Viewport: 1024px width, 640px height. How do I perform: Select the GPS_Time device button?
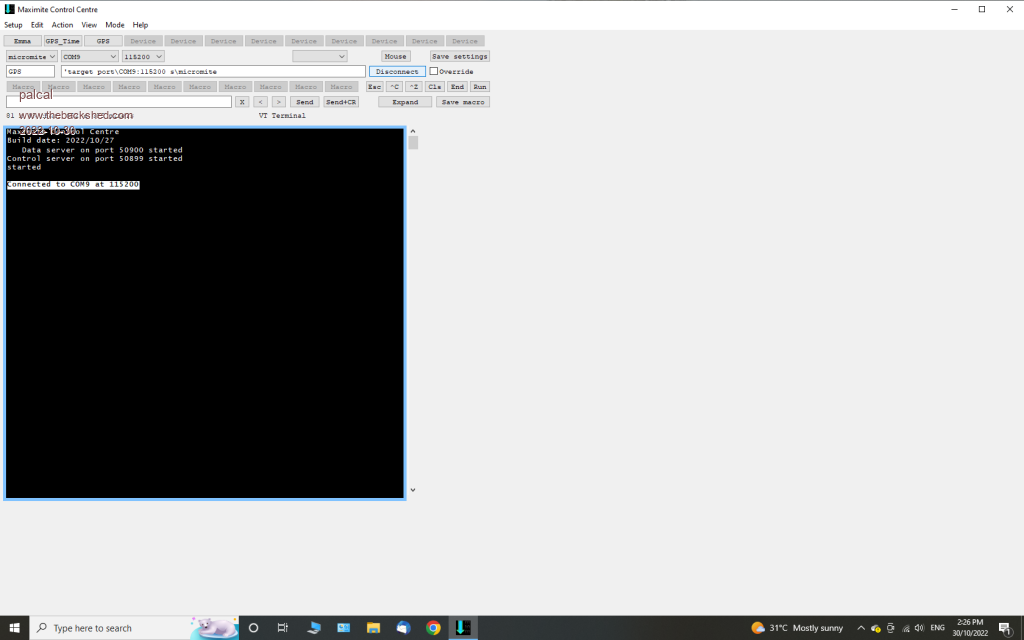click(62, 41)
